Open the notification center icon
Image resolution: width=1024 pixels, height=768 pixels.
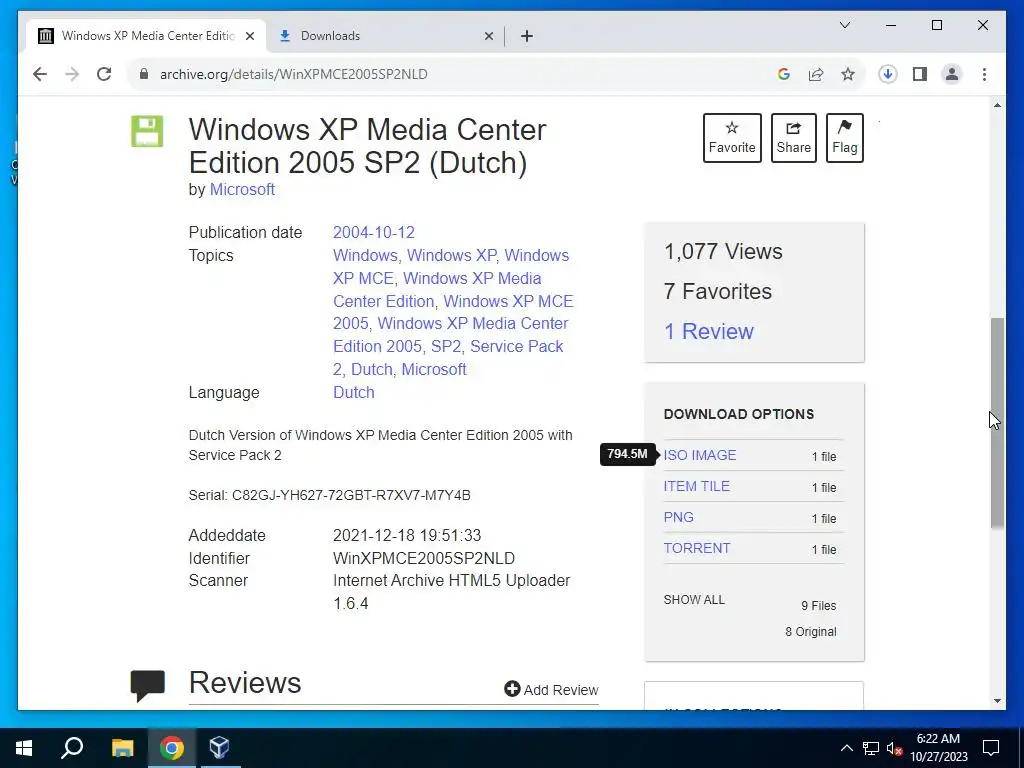click(x=991, y=748)
